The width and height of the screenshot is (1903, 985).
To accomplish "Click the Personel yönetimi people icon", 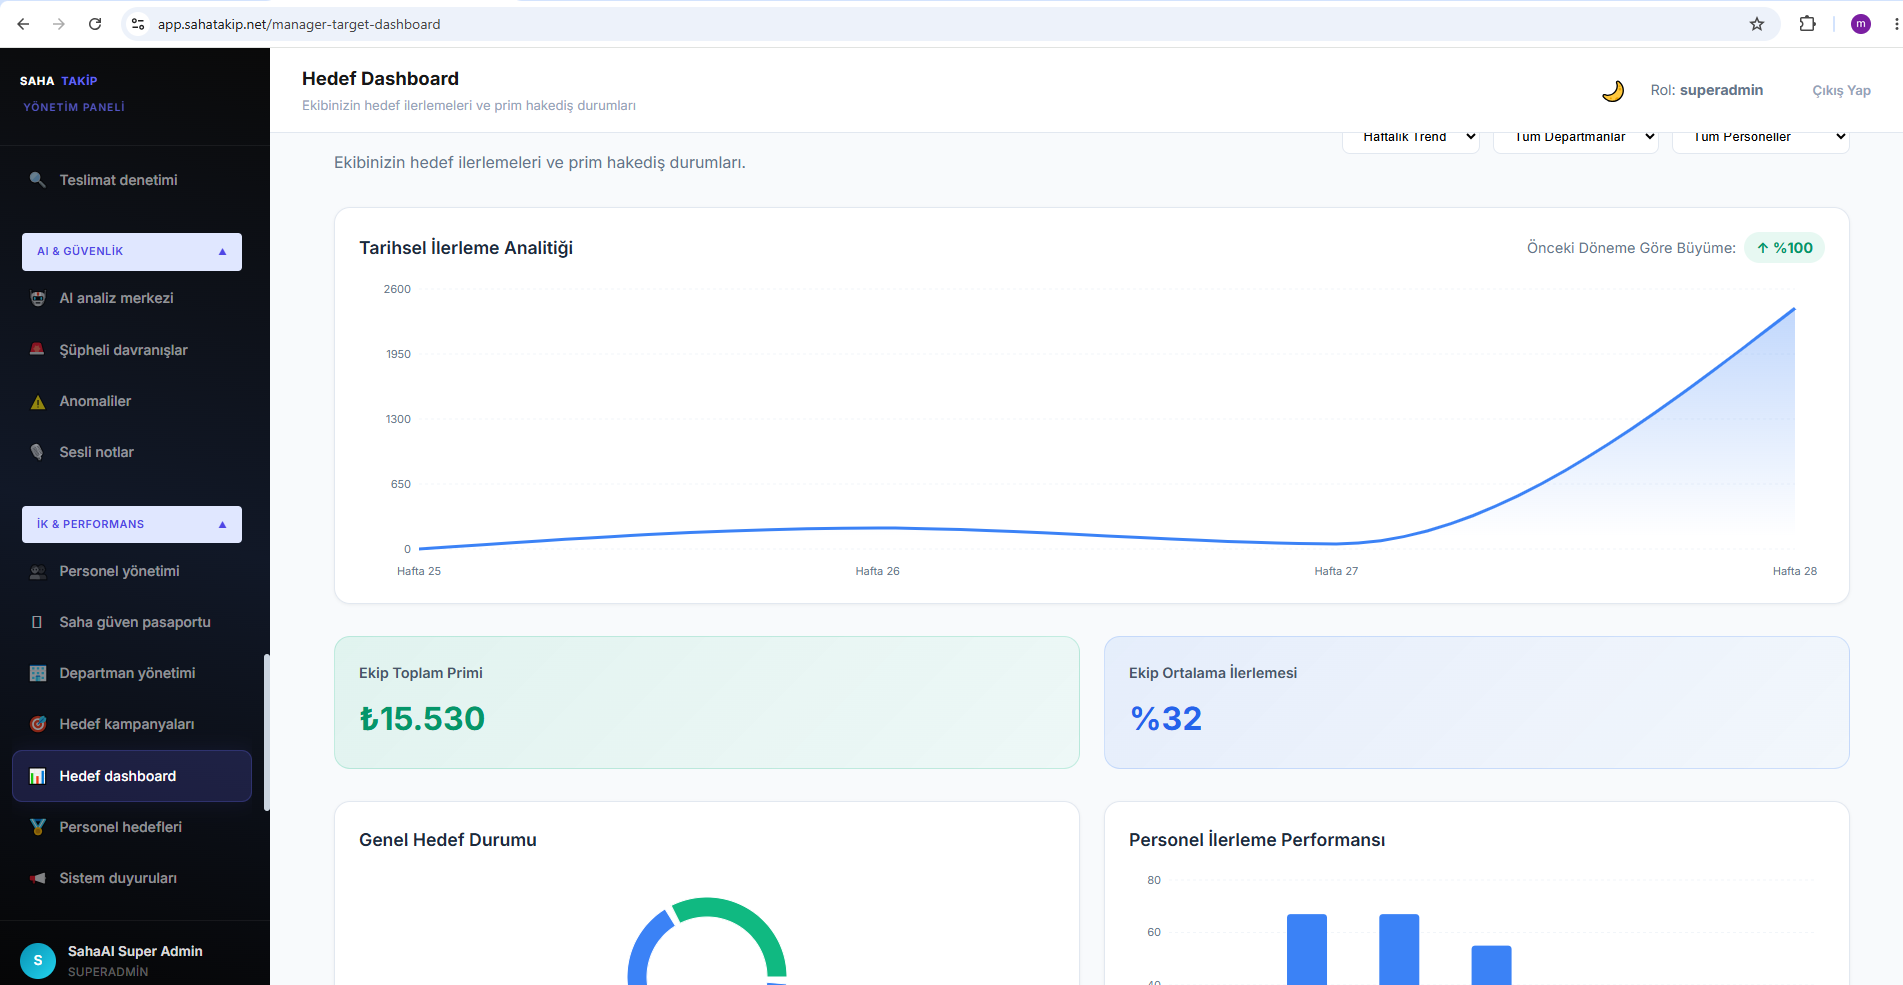I will 37,572.
